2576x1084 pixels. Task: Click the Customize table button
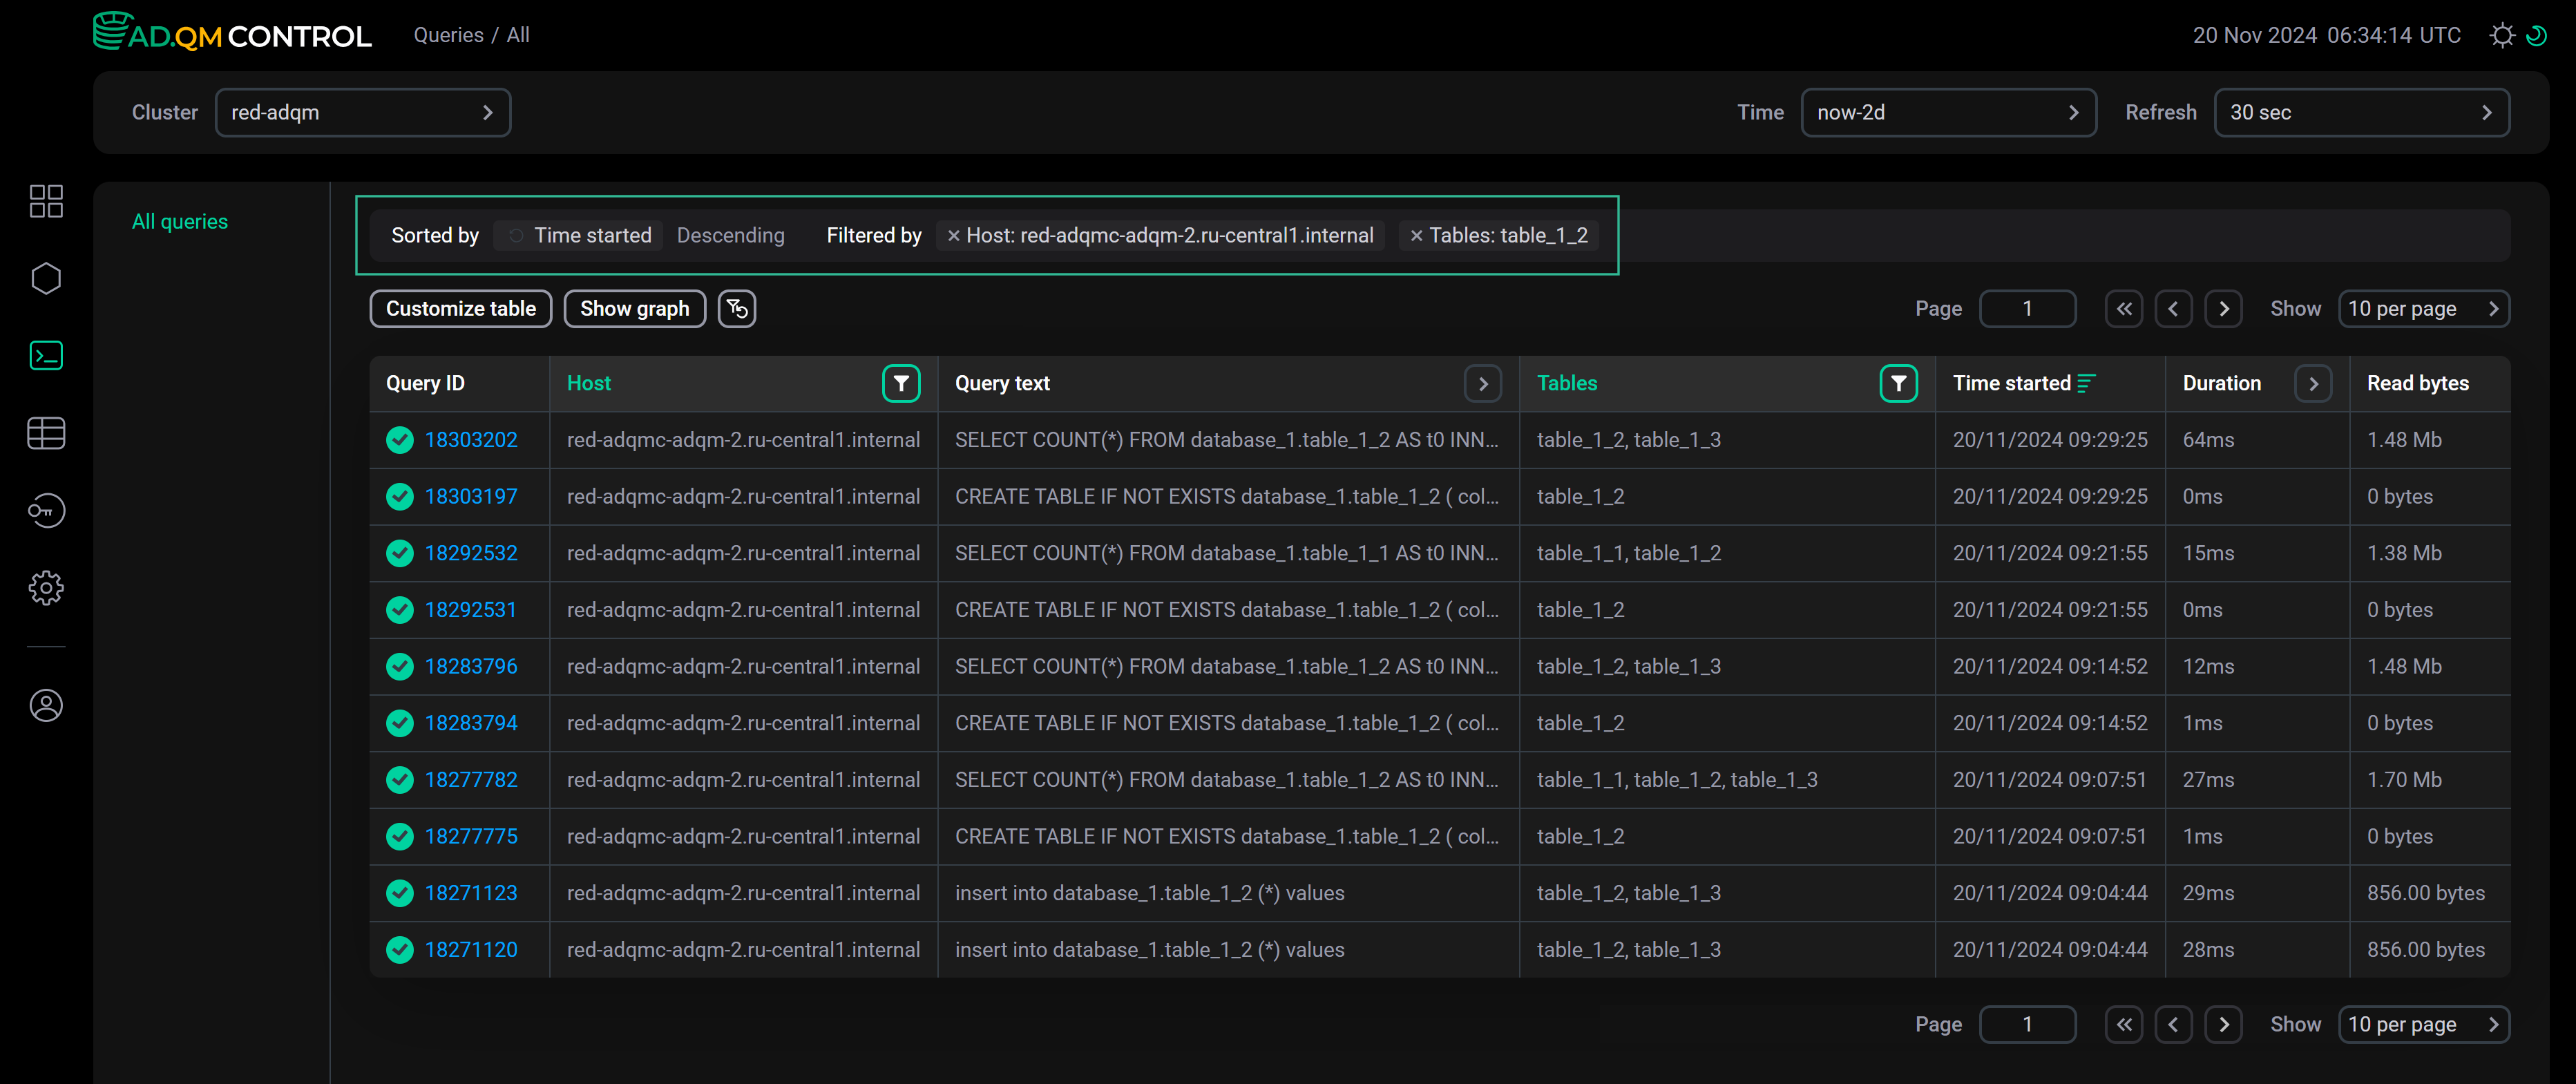(460, 308)
